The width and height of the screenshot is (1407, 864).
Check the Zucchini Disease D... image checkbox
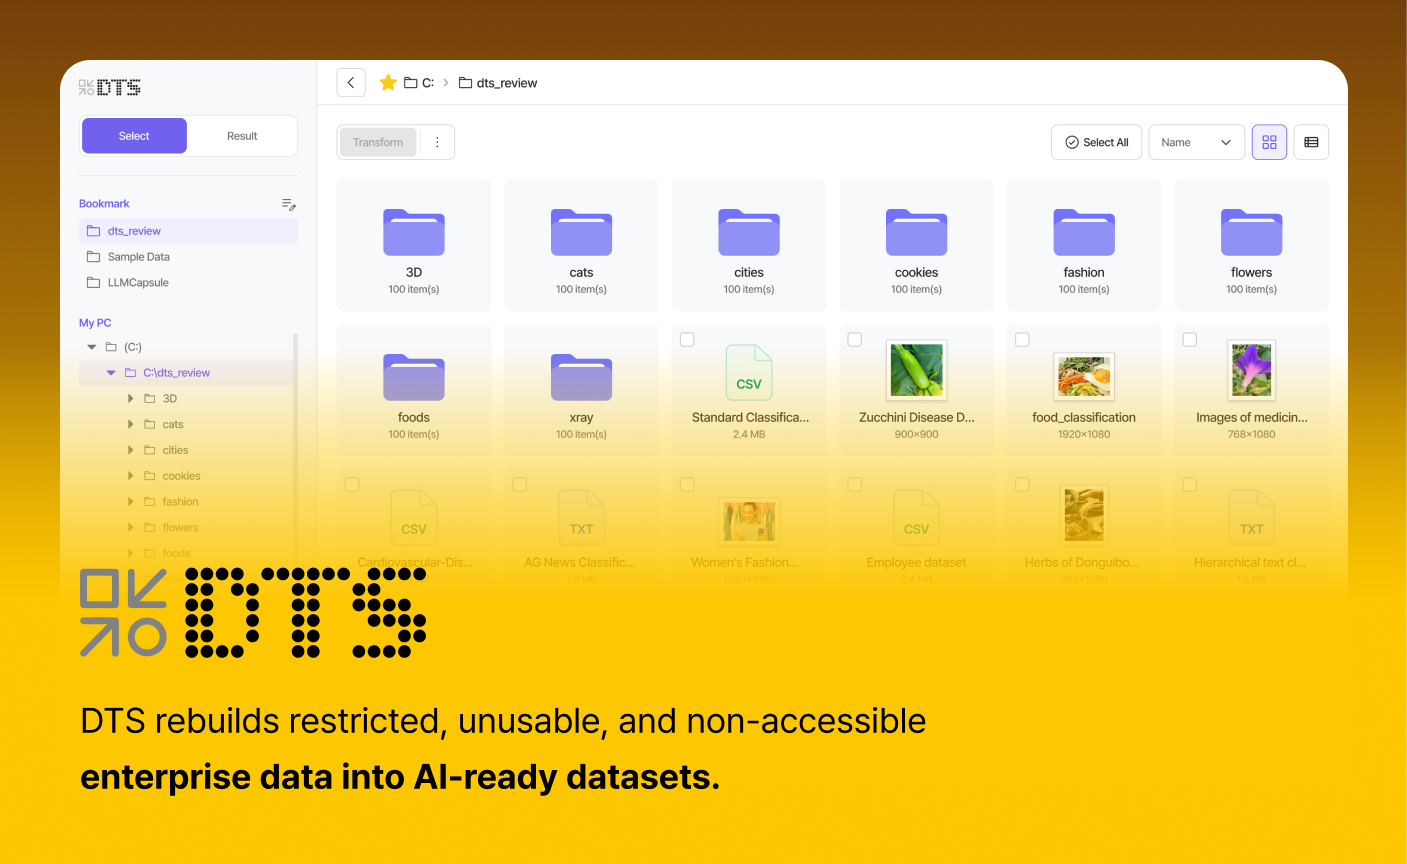coord(855,340)
